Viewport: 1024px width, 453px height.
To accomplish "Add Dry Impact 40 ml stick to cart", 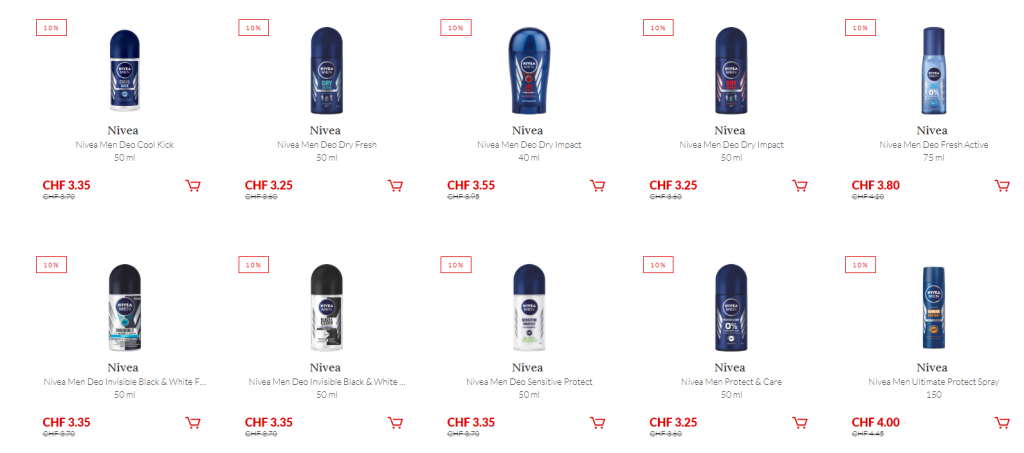I will pos(598,186).
